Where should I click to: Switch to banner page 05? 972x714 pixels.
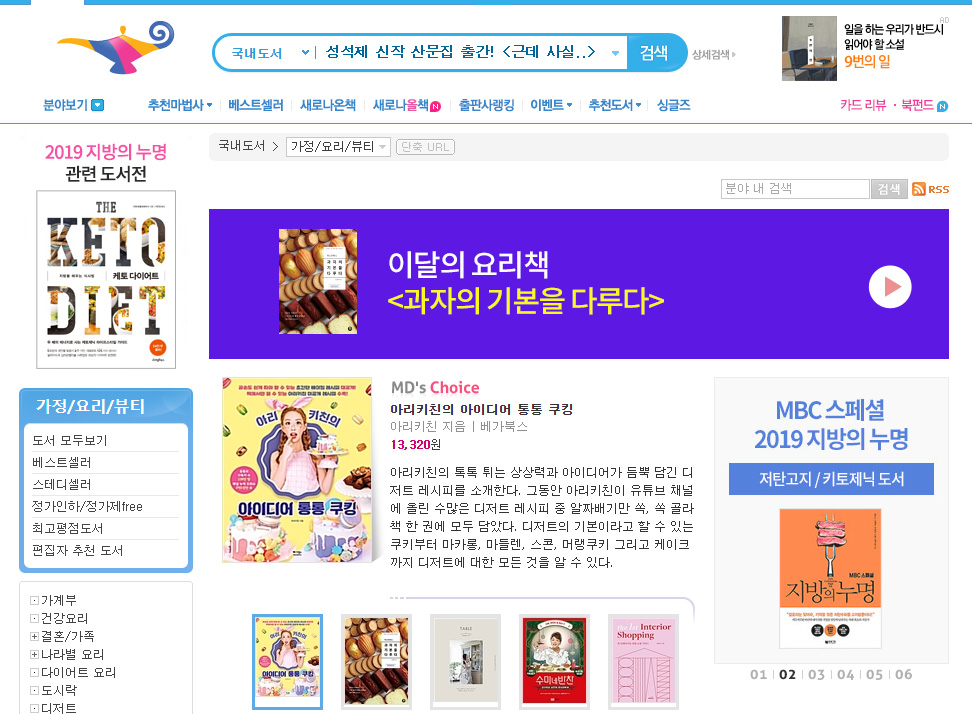[875, 674]
